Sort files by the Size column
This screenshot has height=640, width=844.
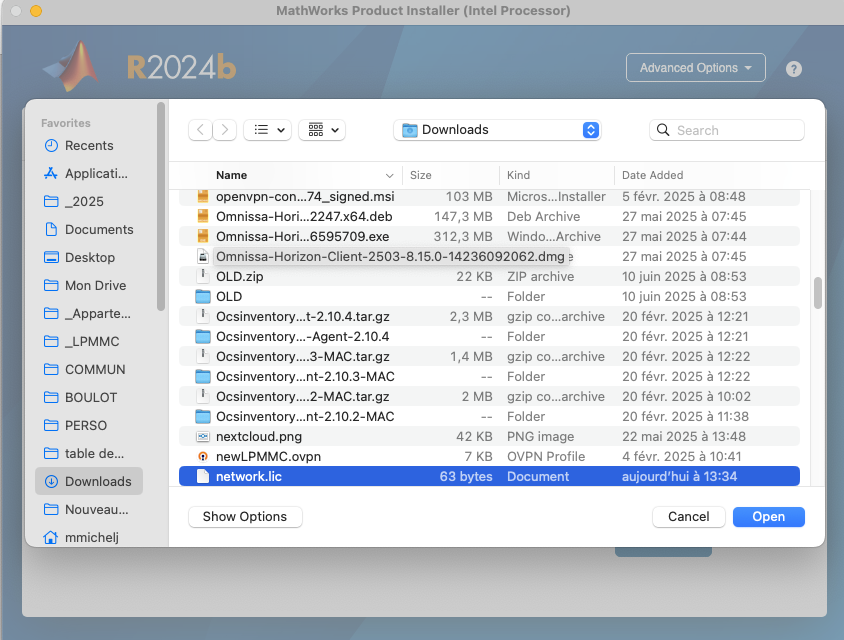(x=420, y=175)
